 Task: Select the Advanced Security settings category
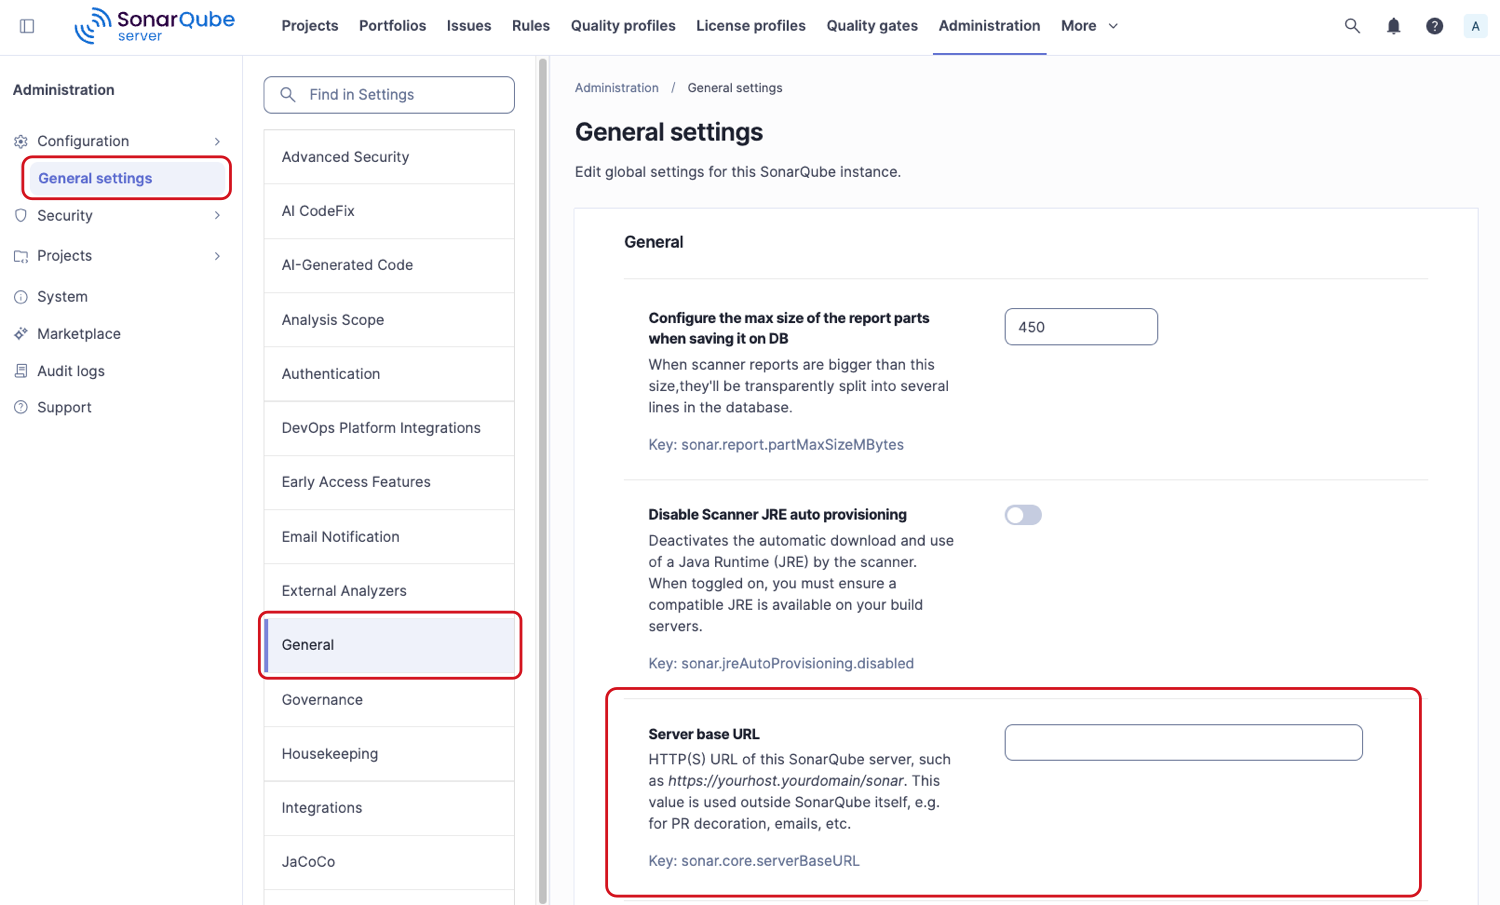coord(389,157)
